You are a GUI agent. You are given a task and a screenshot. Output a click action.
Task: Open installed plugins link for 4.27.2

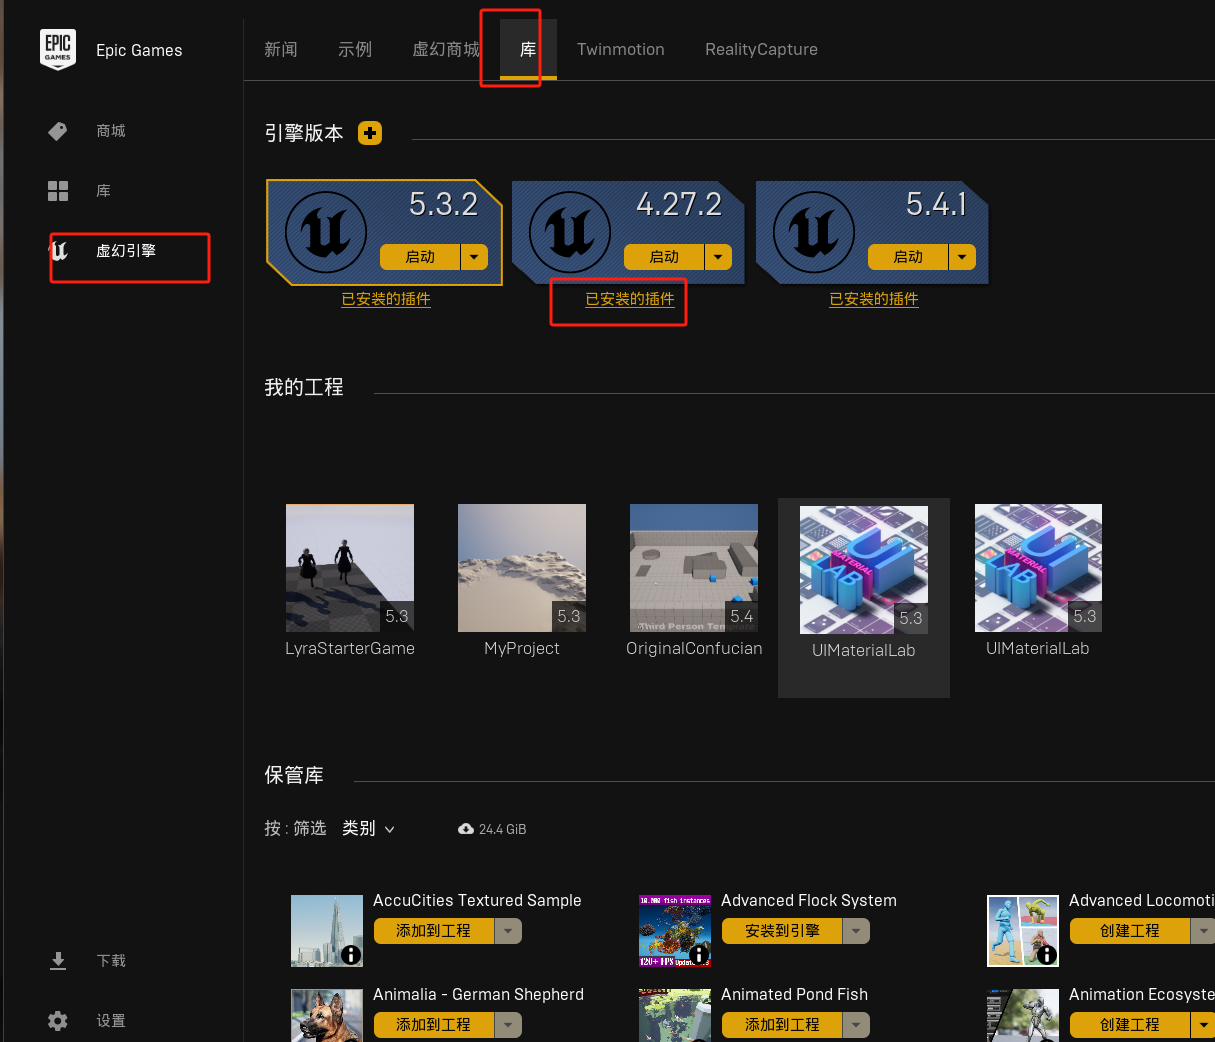[630, 299]
